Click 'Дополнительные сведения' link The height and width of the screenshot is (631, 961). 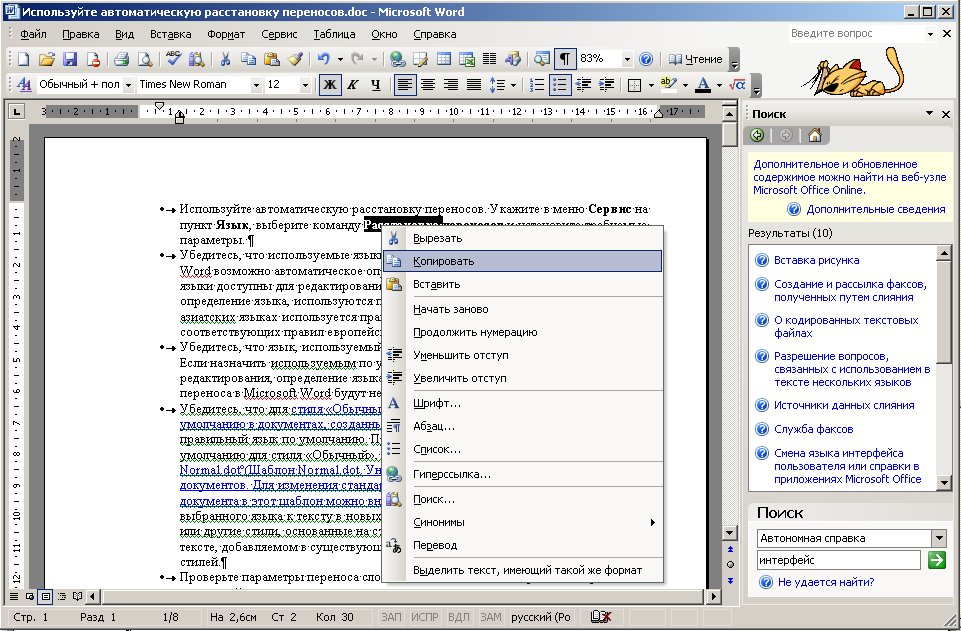point(876,210)
